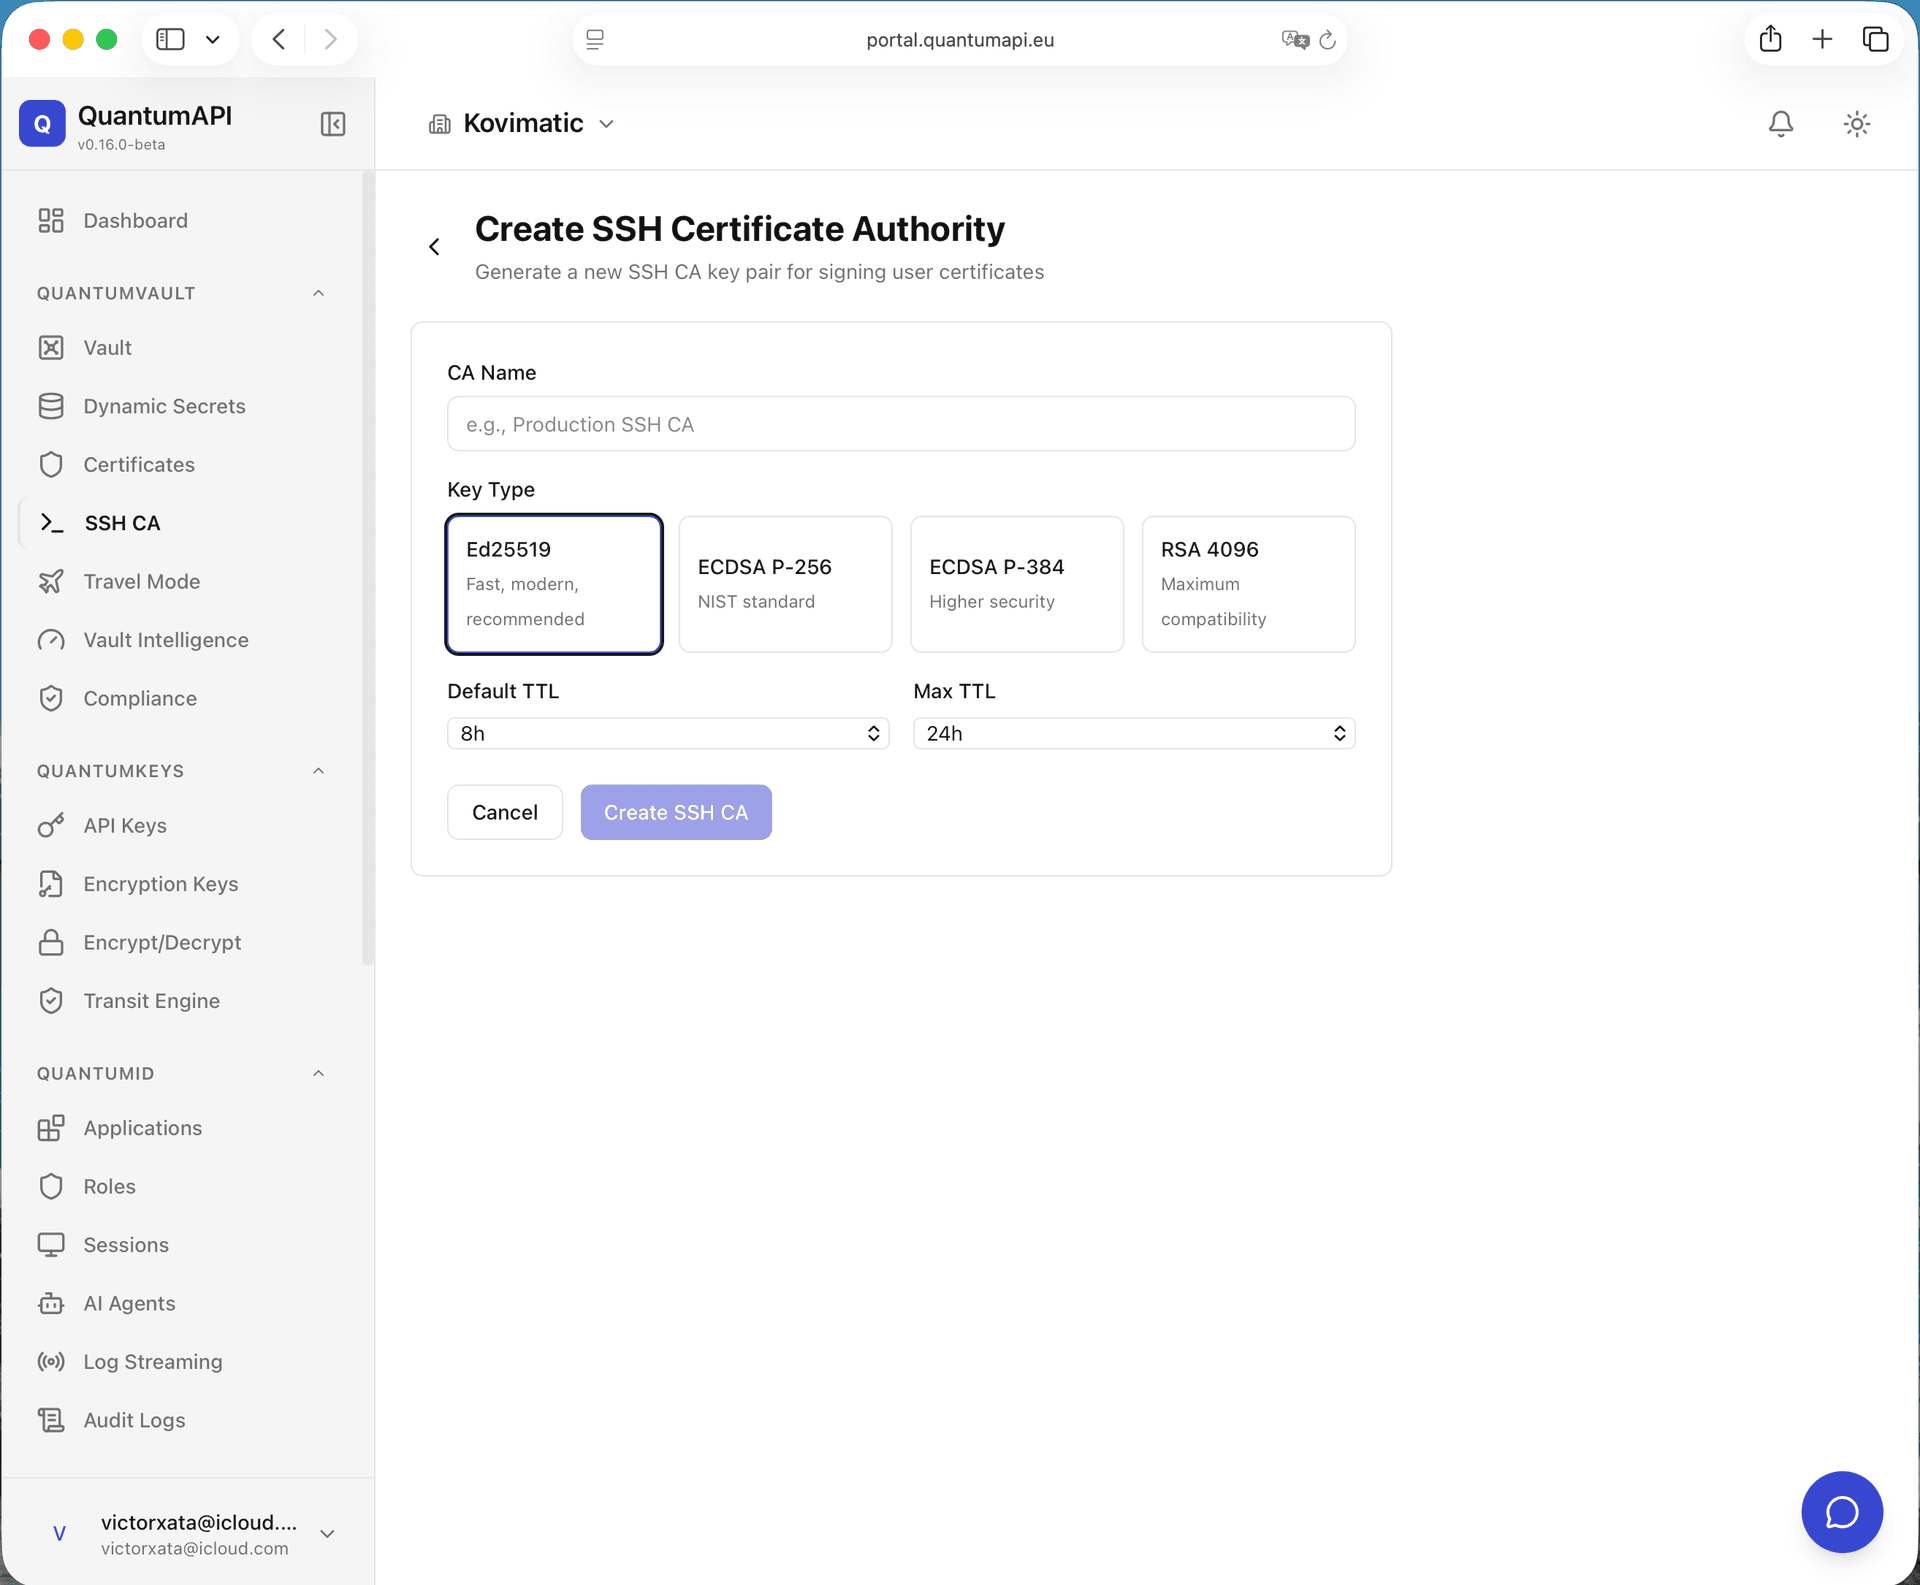Pick ECDSA P-384 higher security key type
The height and width of the screenshot is (1585, 1920).
[1017, 584]
